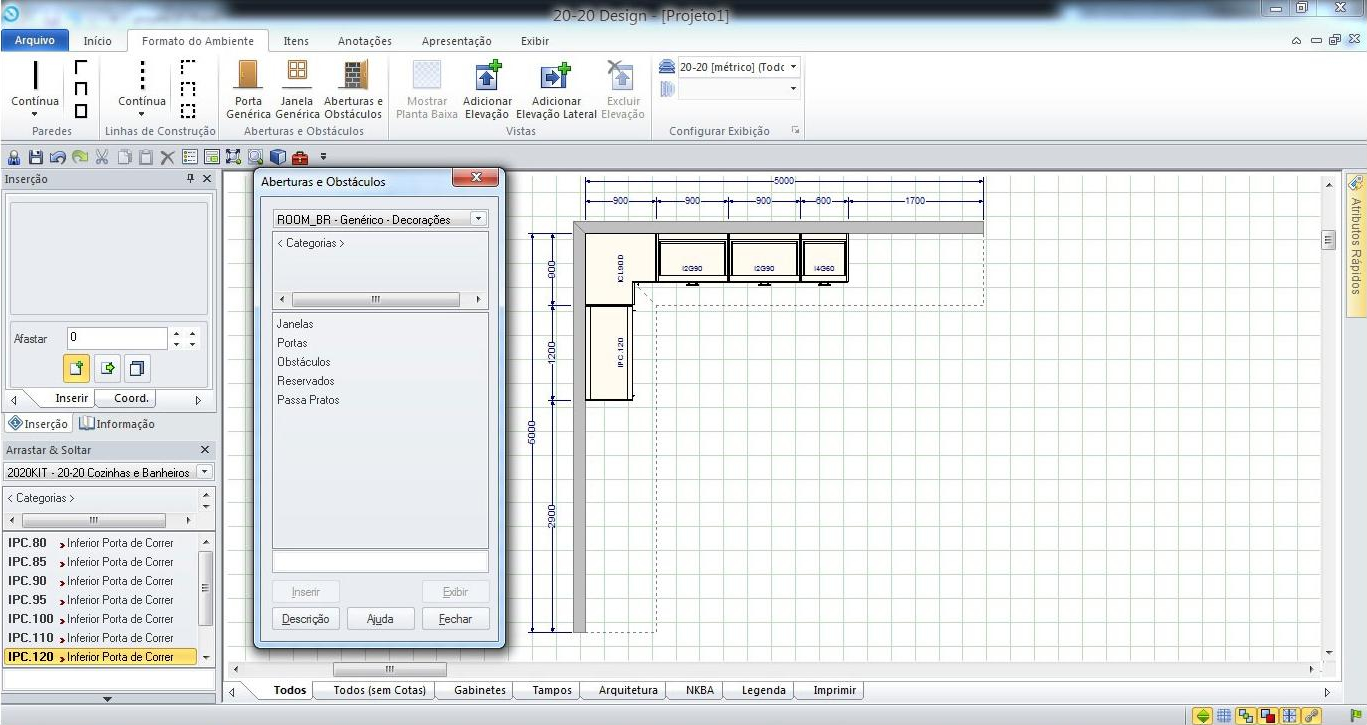Expand the Contínua wall type dropdown
The height and width of the screenshot is (725, 1367).
(35, 114)
